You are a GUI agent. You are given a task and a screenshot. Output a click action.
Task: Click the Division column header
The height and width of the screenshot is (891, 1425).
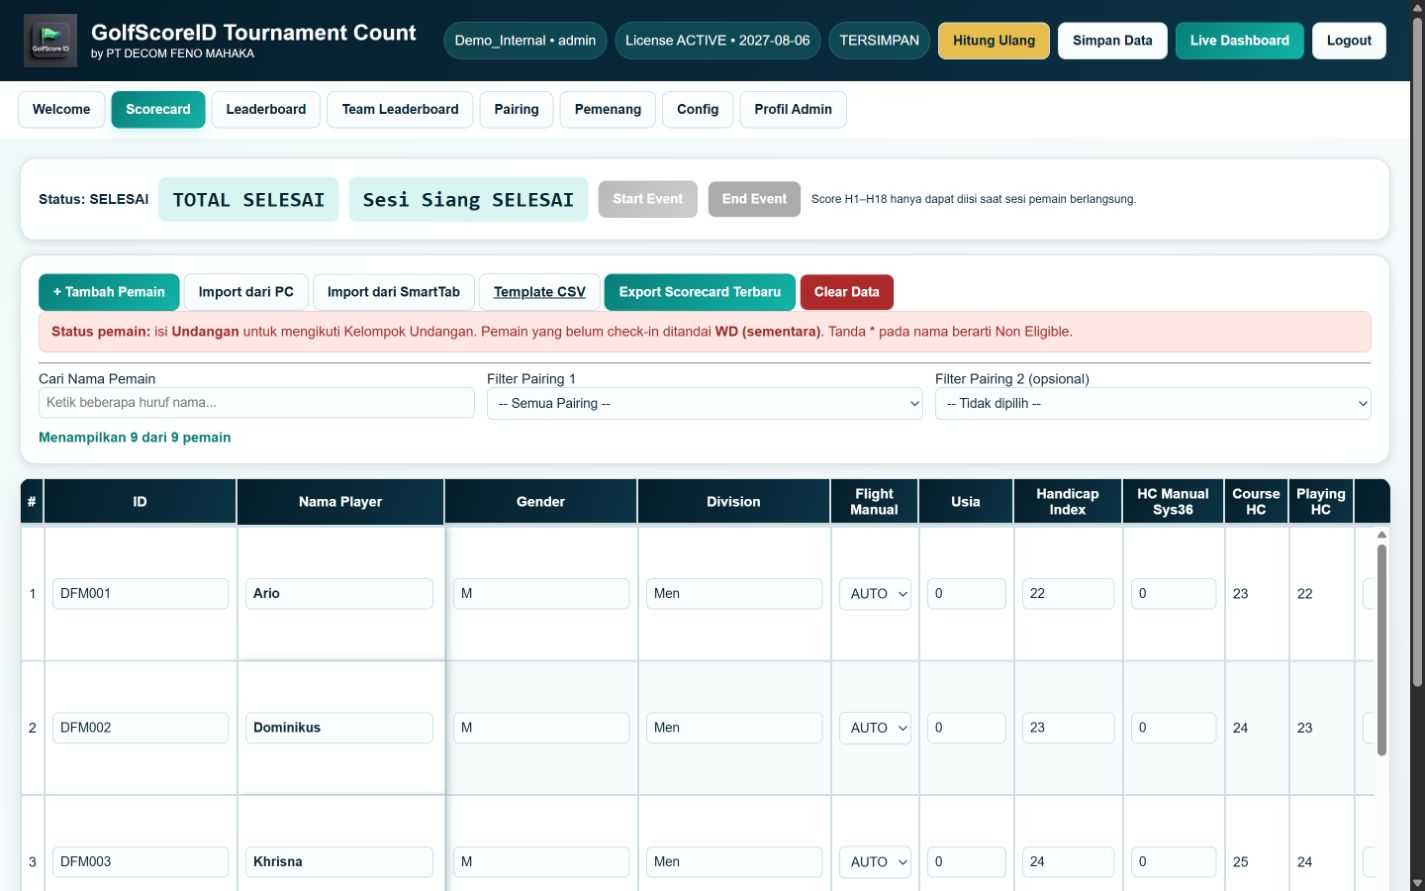tap(733, 501)
